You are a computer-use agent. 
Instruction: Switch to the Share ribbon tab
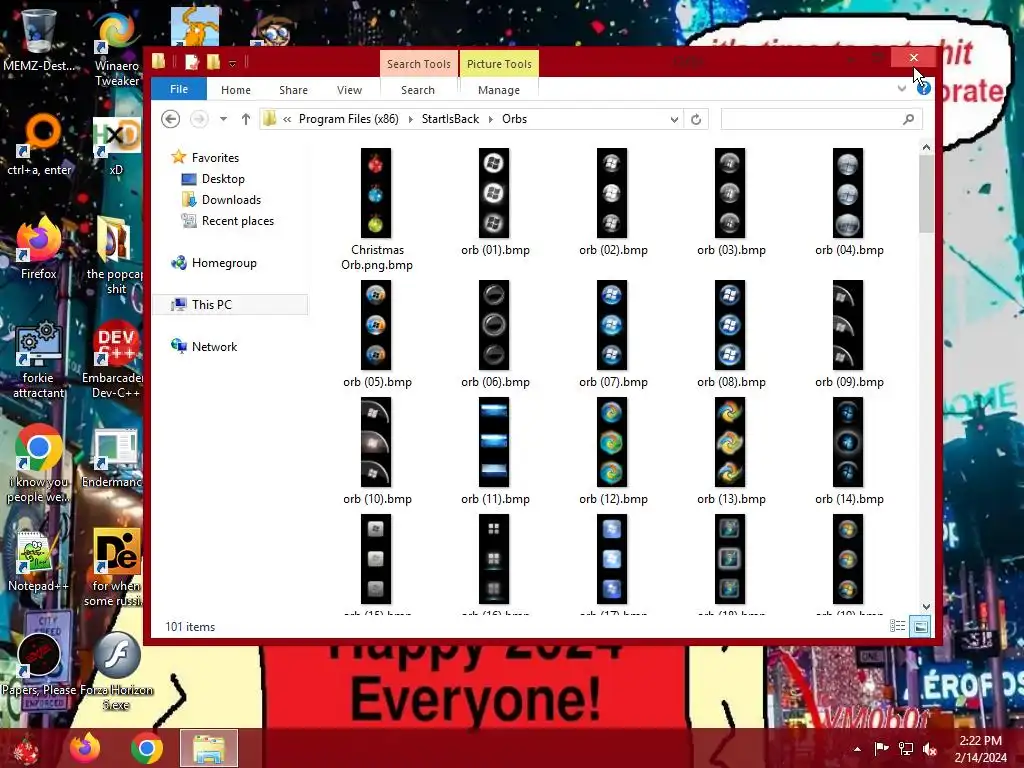[293, 89]
